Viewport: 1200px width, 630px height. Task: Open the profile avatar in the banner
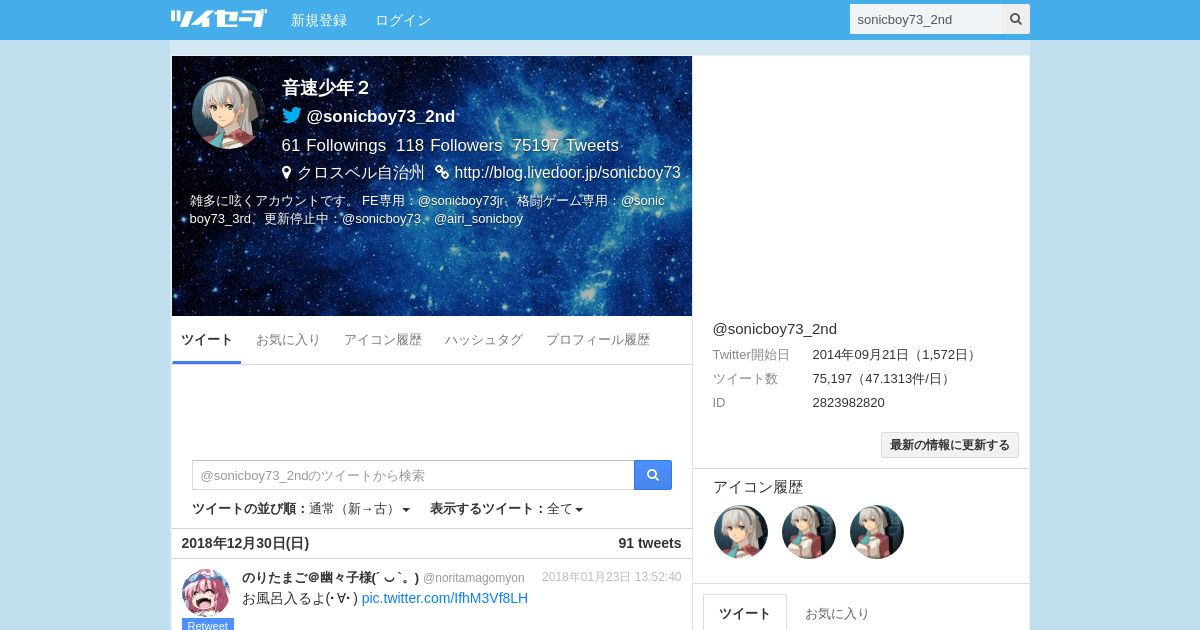click(x=228, y=112)
